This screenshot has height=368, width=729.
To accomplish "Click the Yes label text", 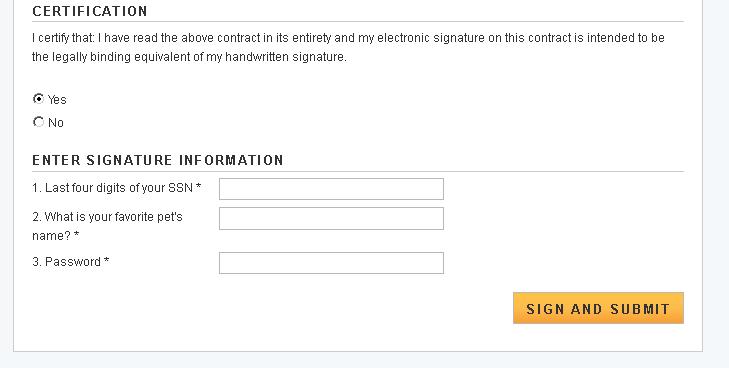I will (x=57, y=99).
